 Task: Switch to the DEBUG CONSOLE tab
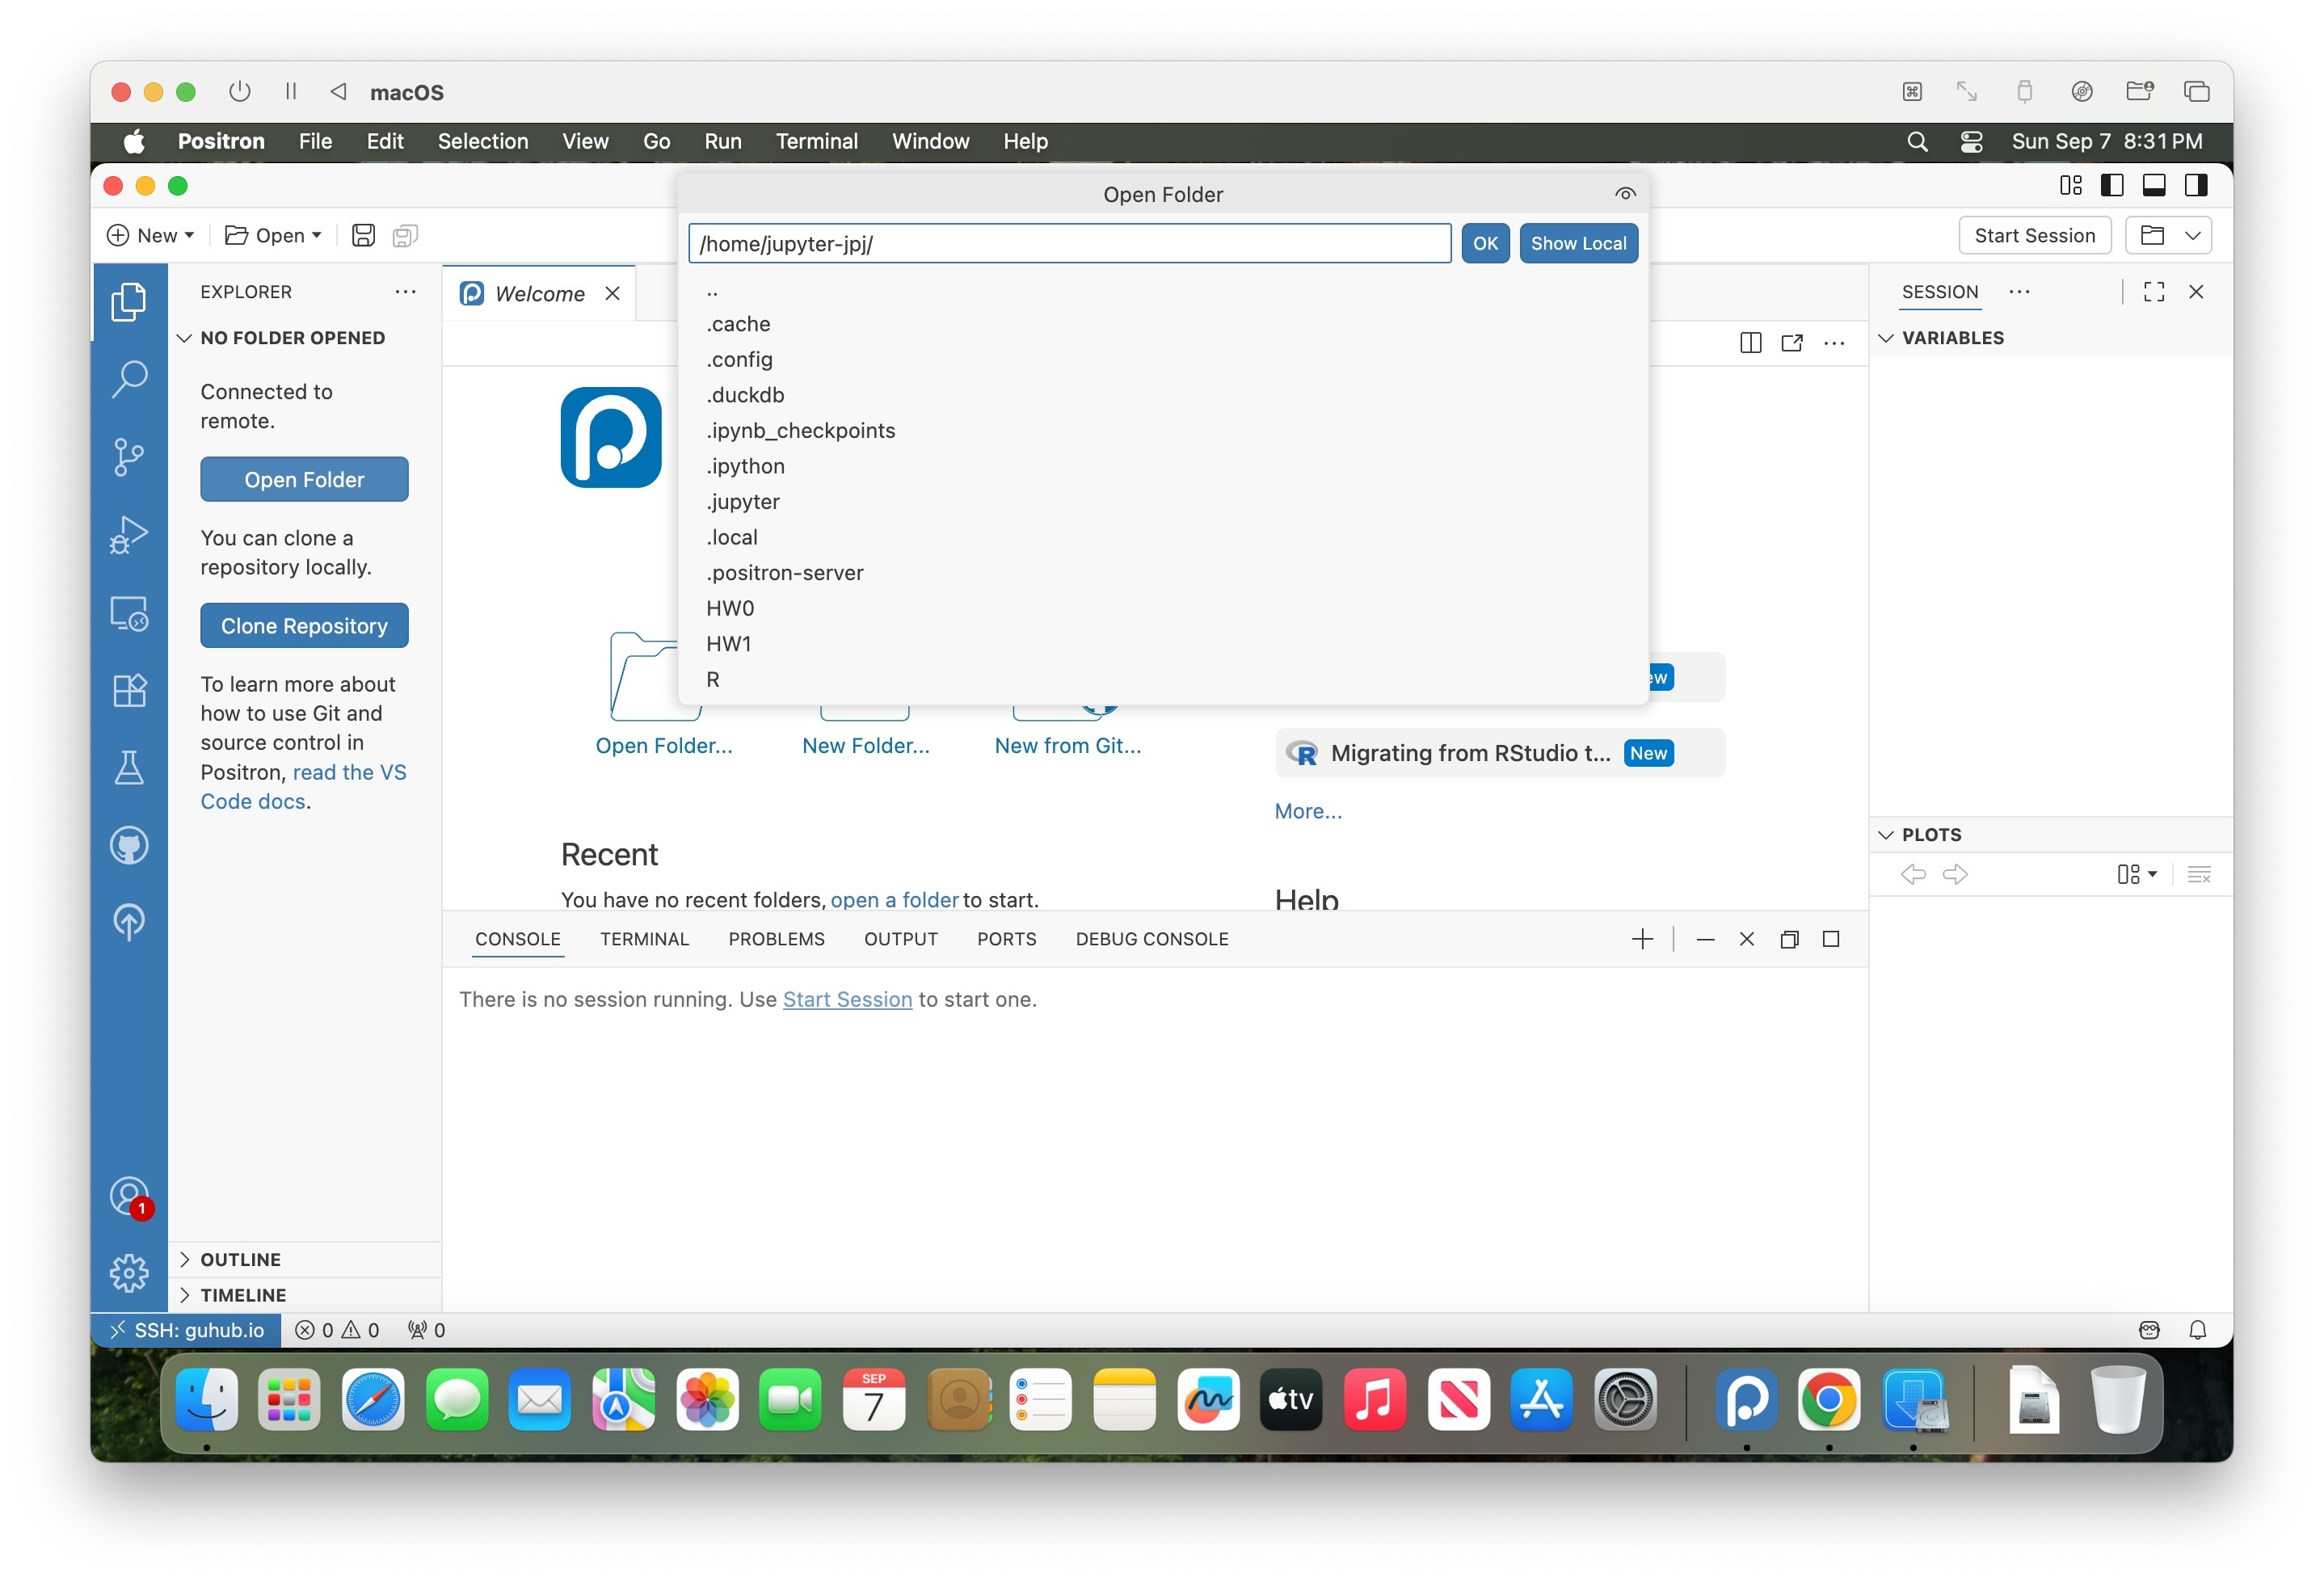pyautogui.click(x=1152, y=939)
